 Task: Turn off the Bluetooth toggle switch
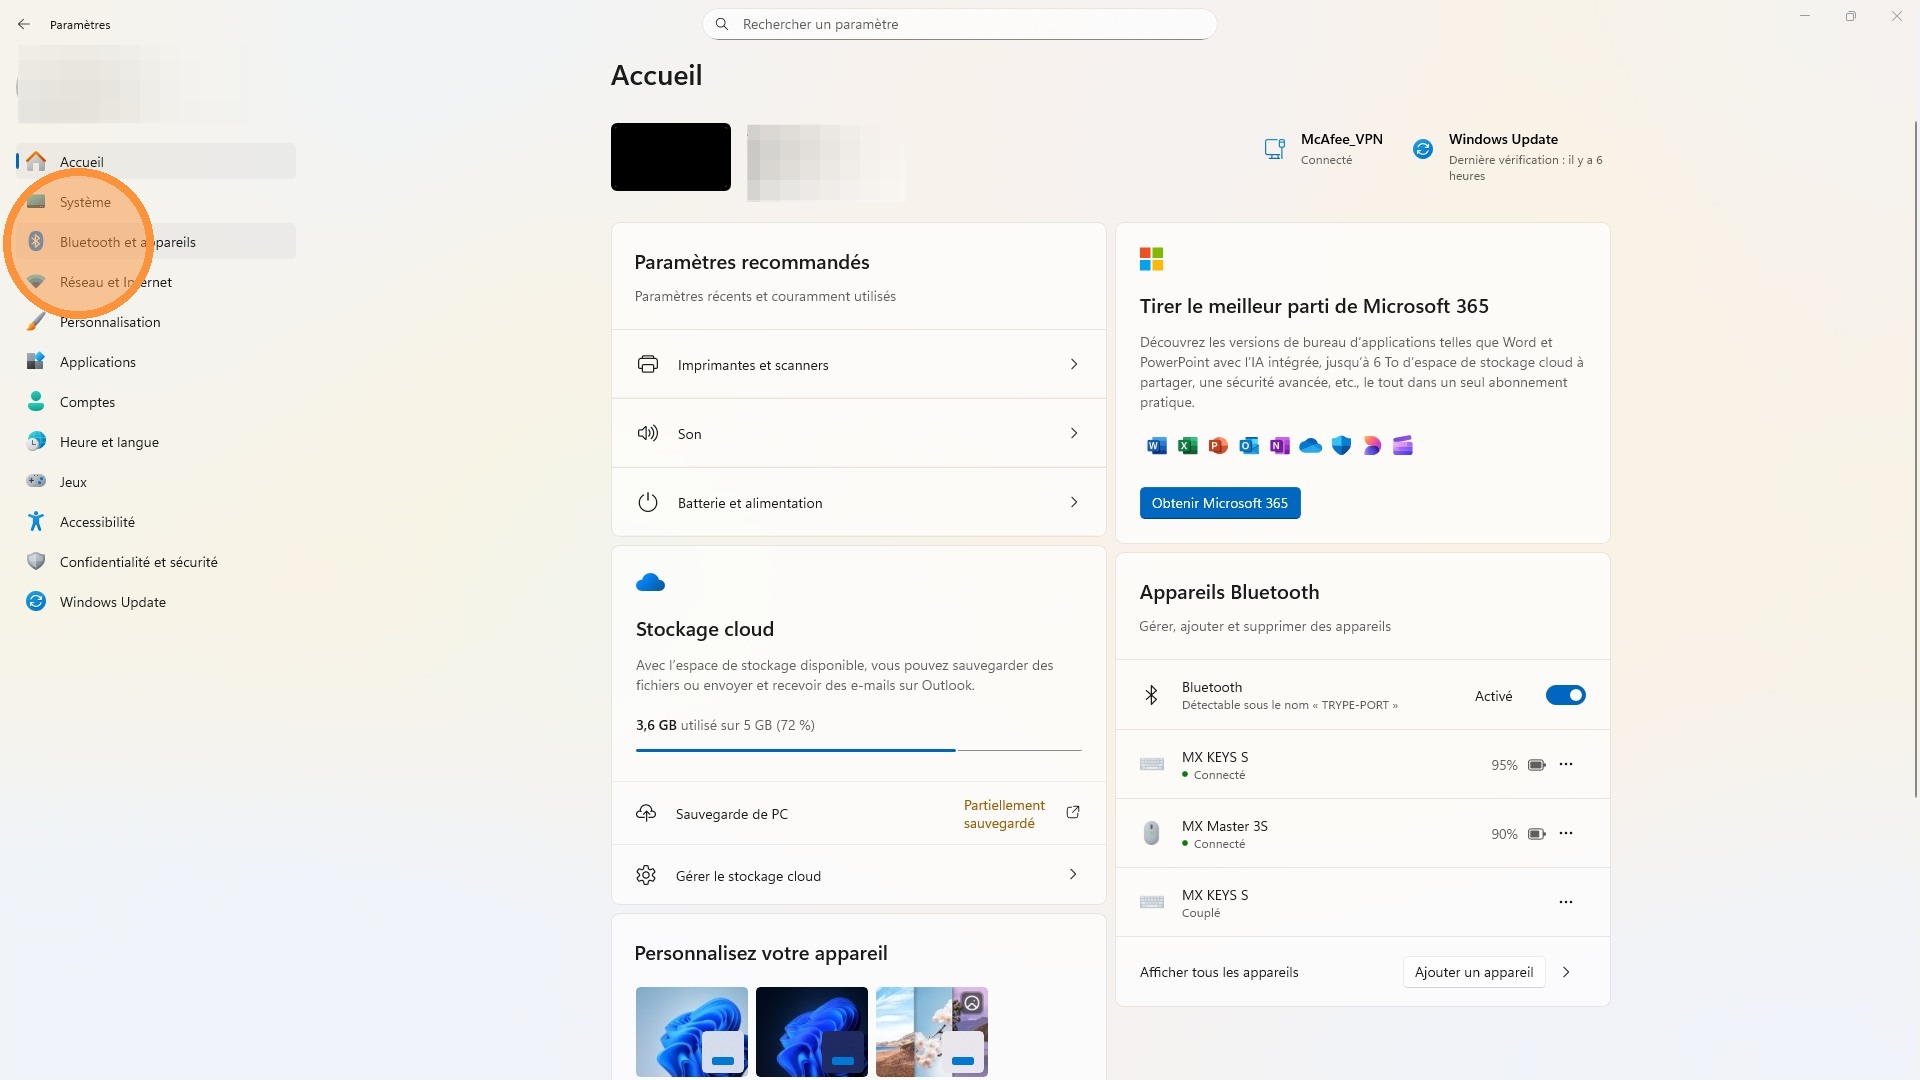pyautogui.click(x=1565, y=695)
